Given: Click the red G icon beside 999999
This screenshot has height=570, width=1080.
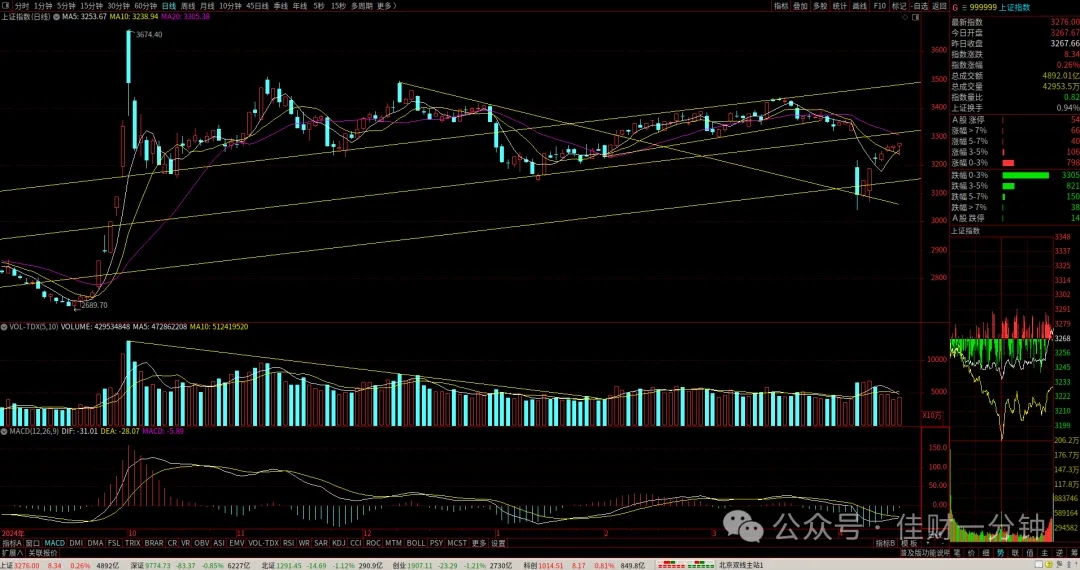Looking at the screenshot, I should [955, 8].
